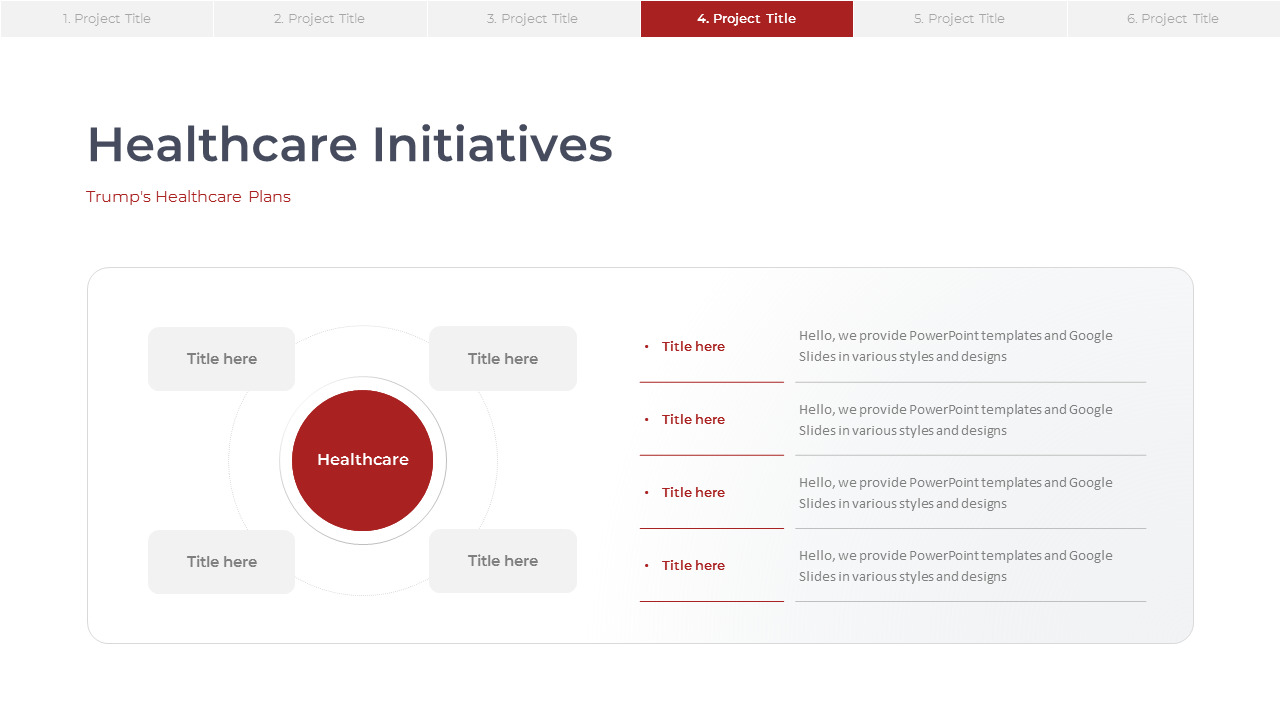
Task: Select the description text in the third row
Action: [x=955, y=493]
